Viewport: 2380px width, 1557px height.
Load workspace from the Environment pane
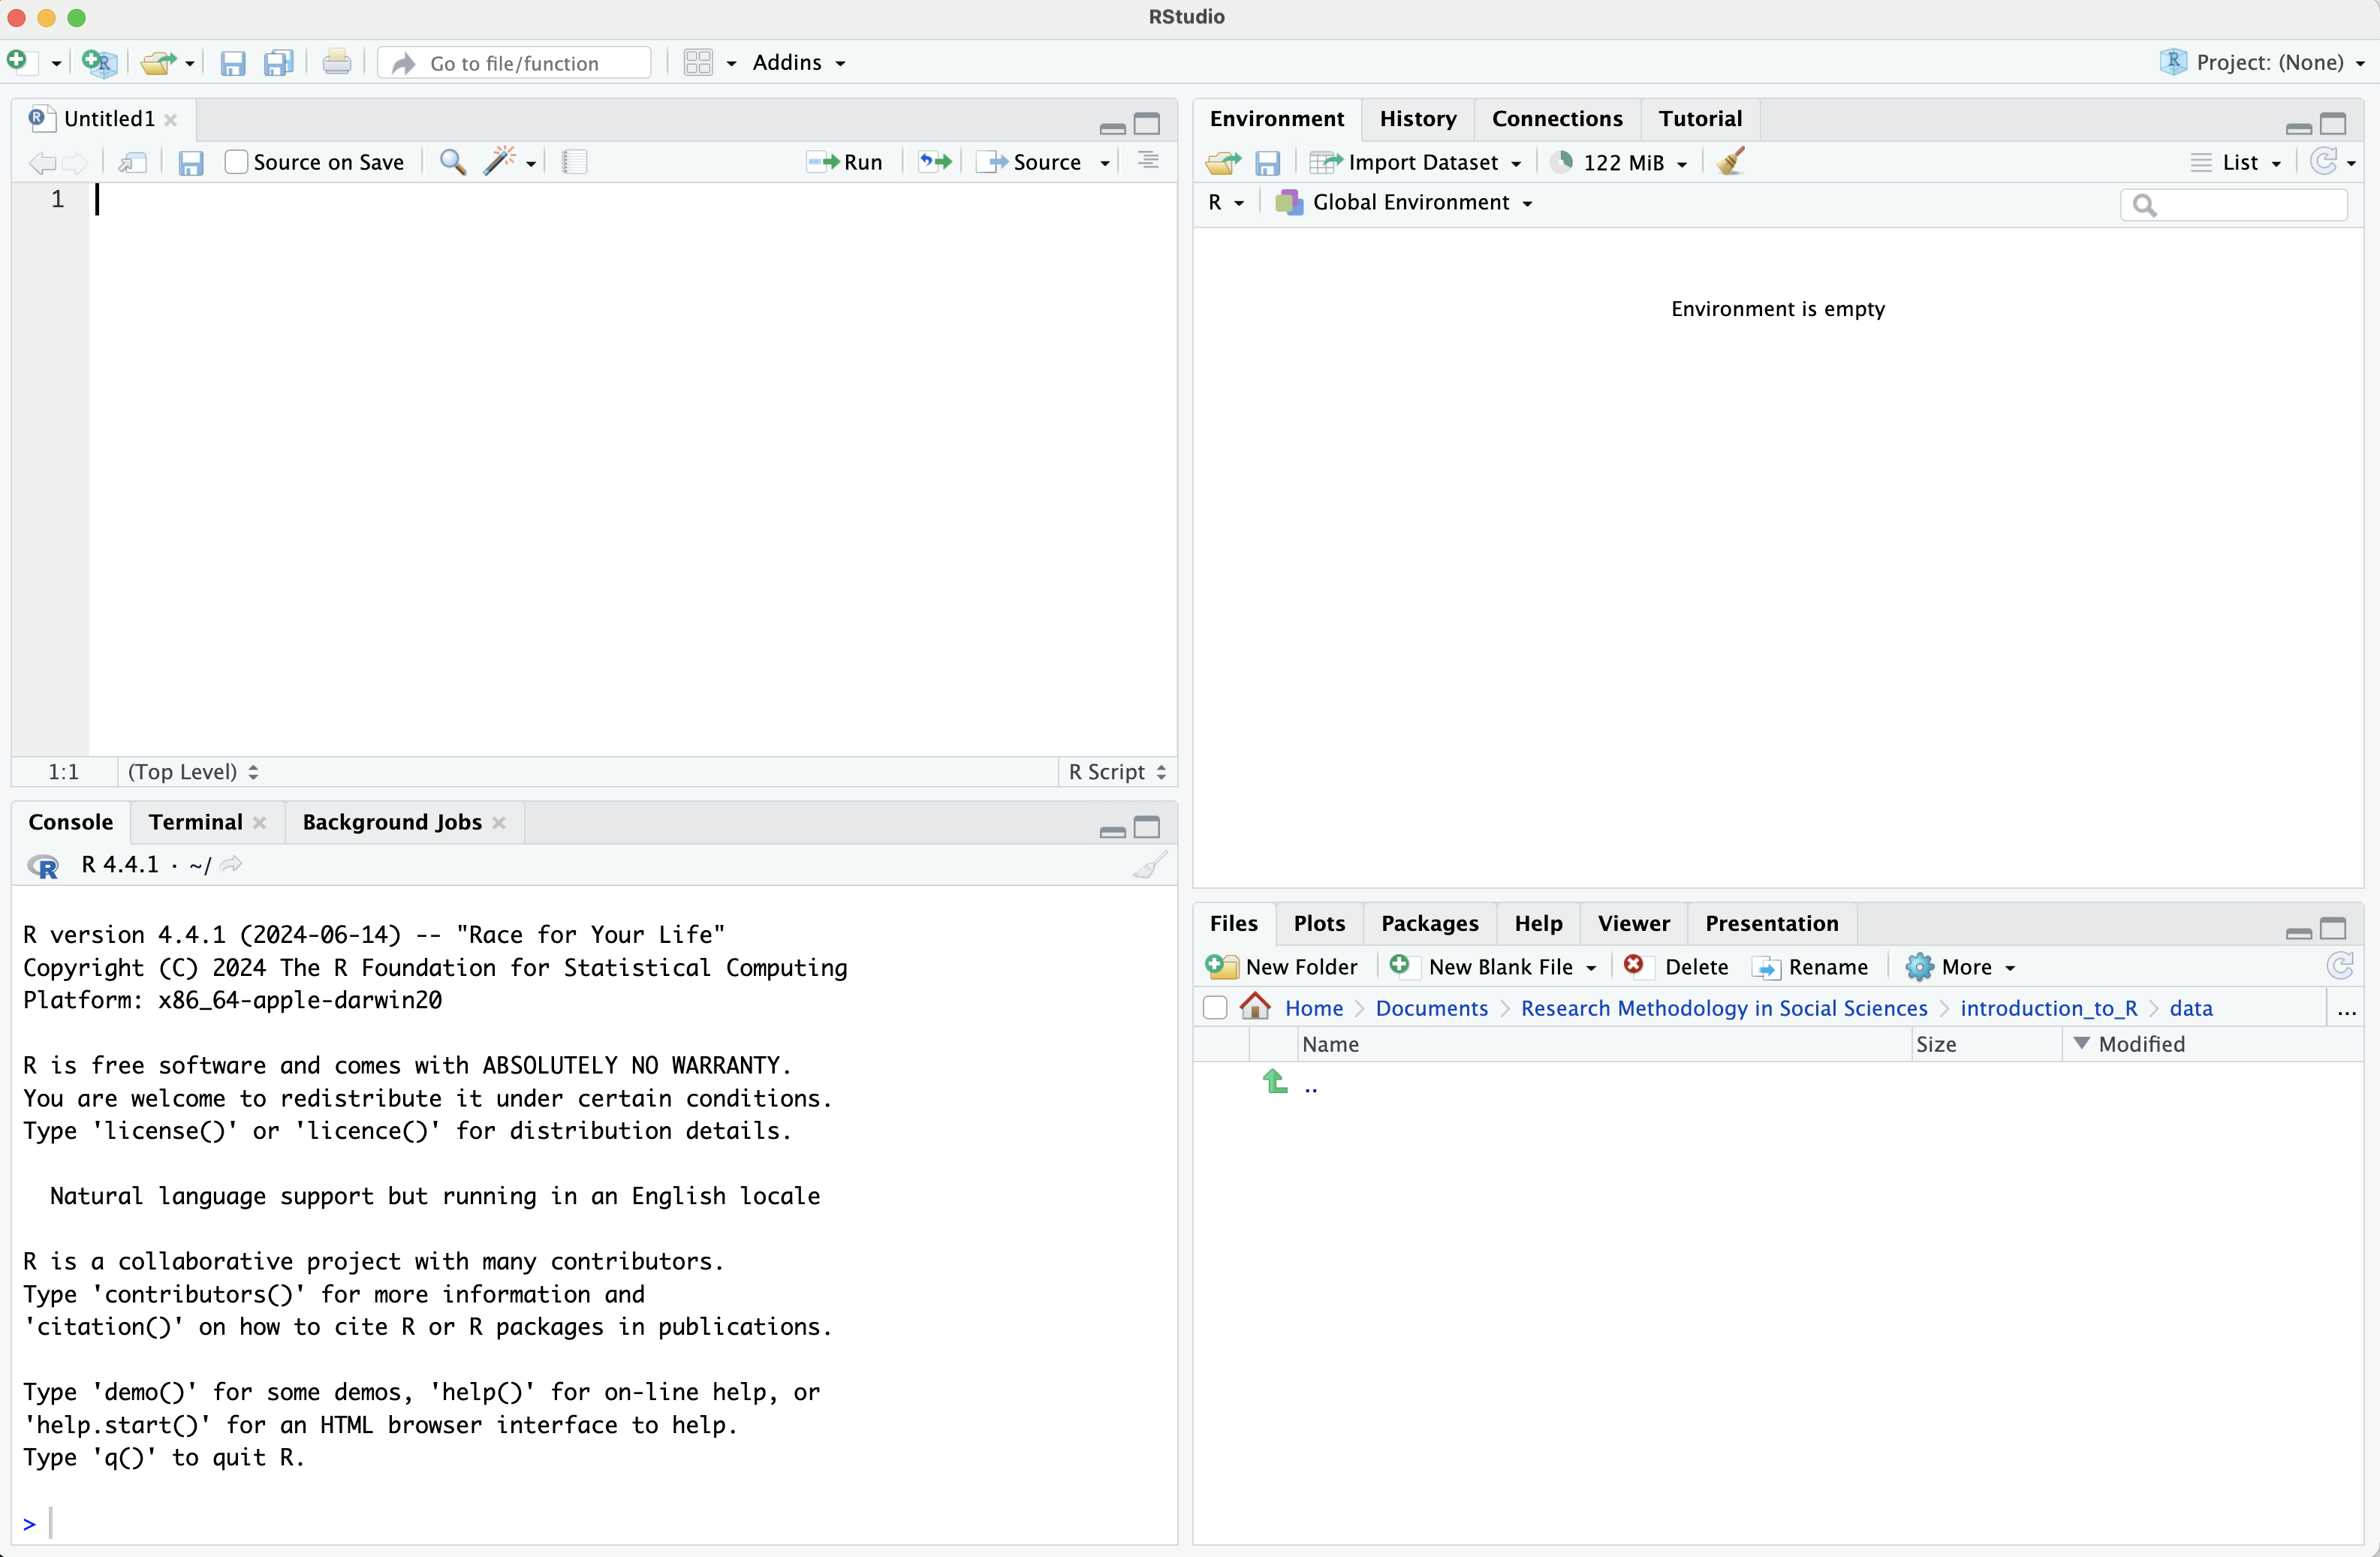coord(1223,162)
